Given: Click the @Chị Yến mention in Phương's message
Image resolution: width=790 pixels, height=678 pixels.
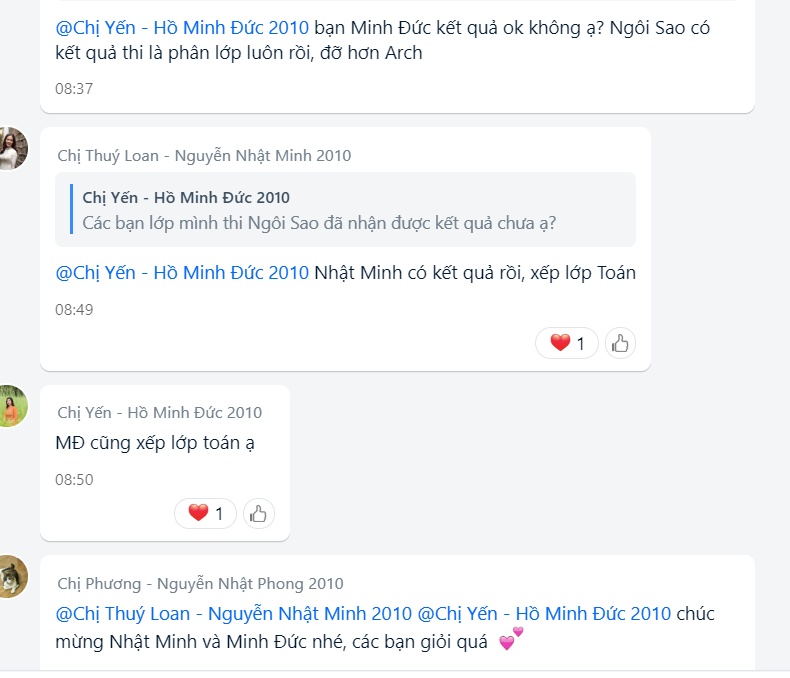Looking at the screenshot, I should pyautogui.click(x=544, y=613).
